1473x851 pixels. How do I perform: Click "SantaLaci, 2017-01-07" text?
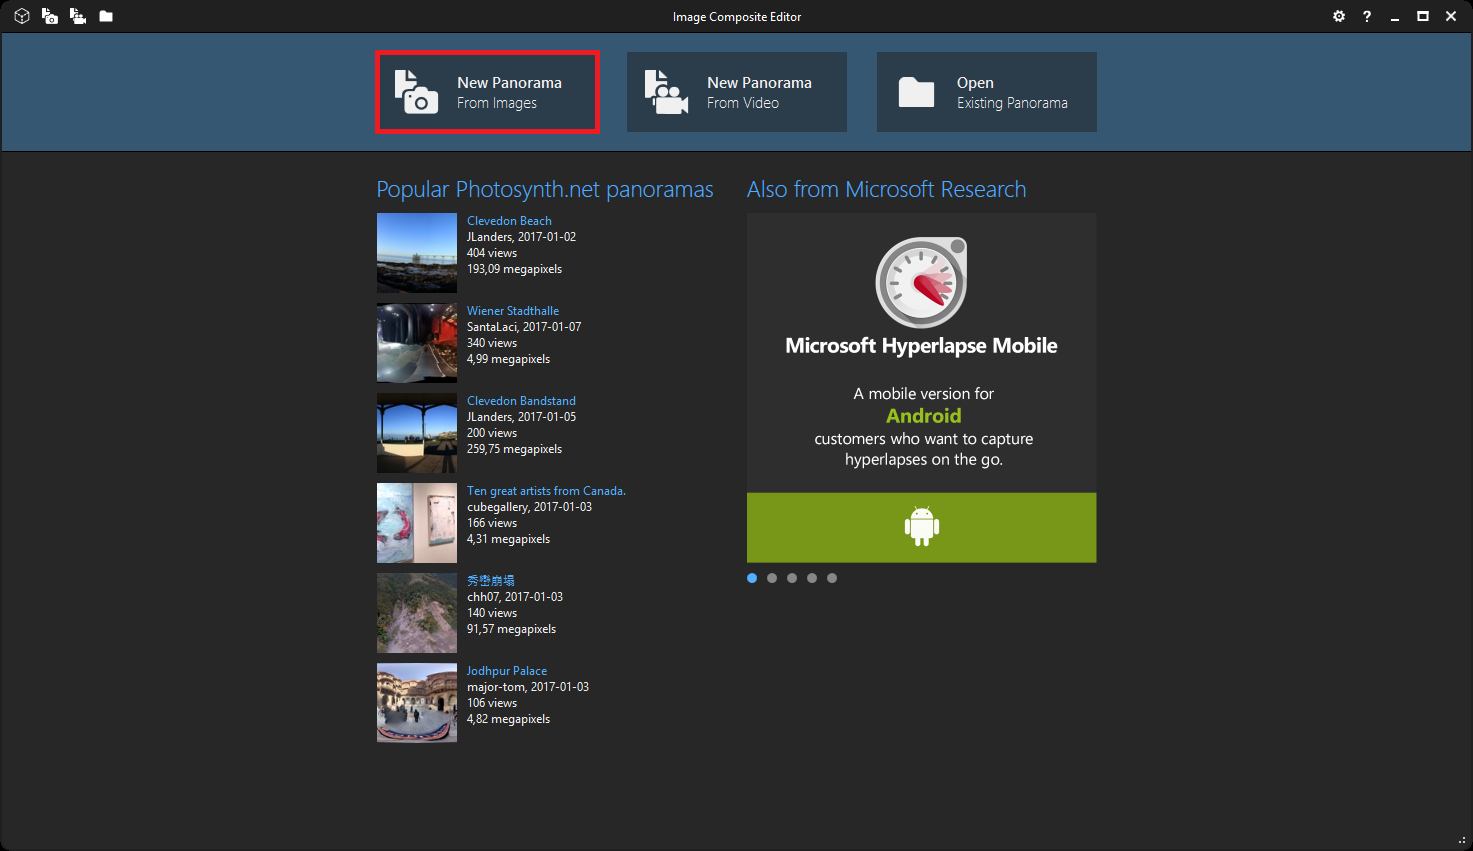click(x=524, y=327)
